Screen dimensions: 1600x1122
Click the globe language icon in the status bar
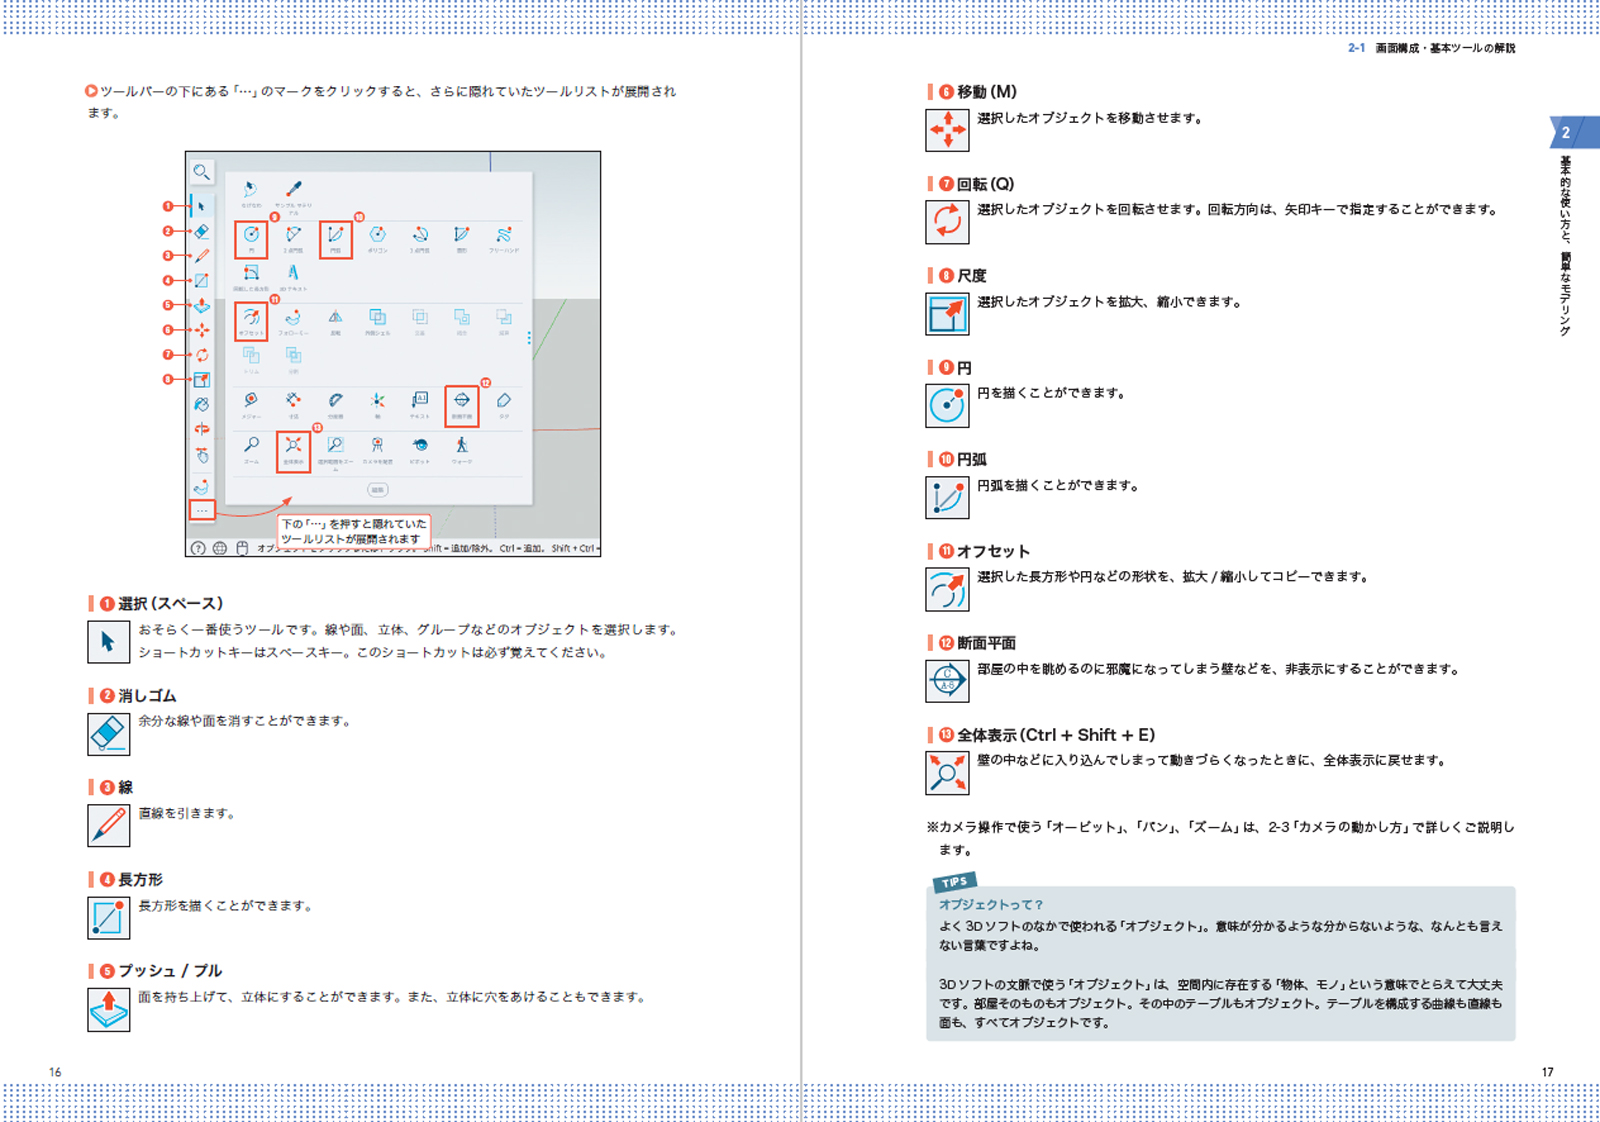219,548
